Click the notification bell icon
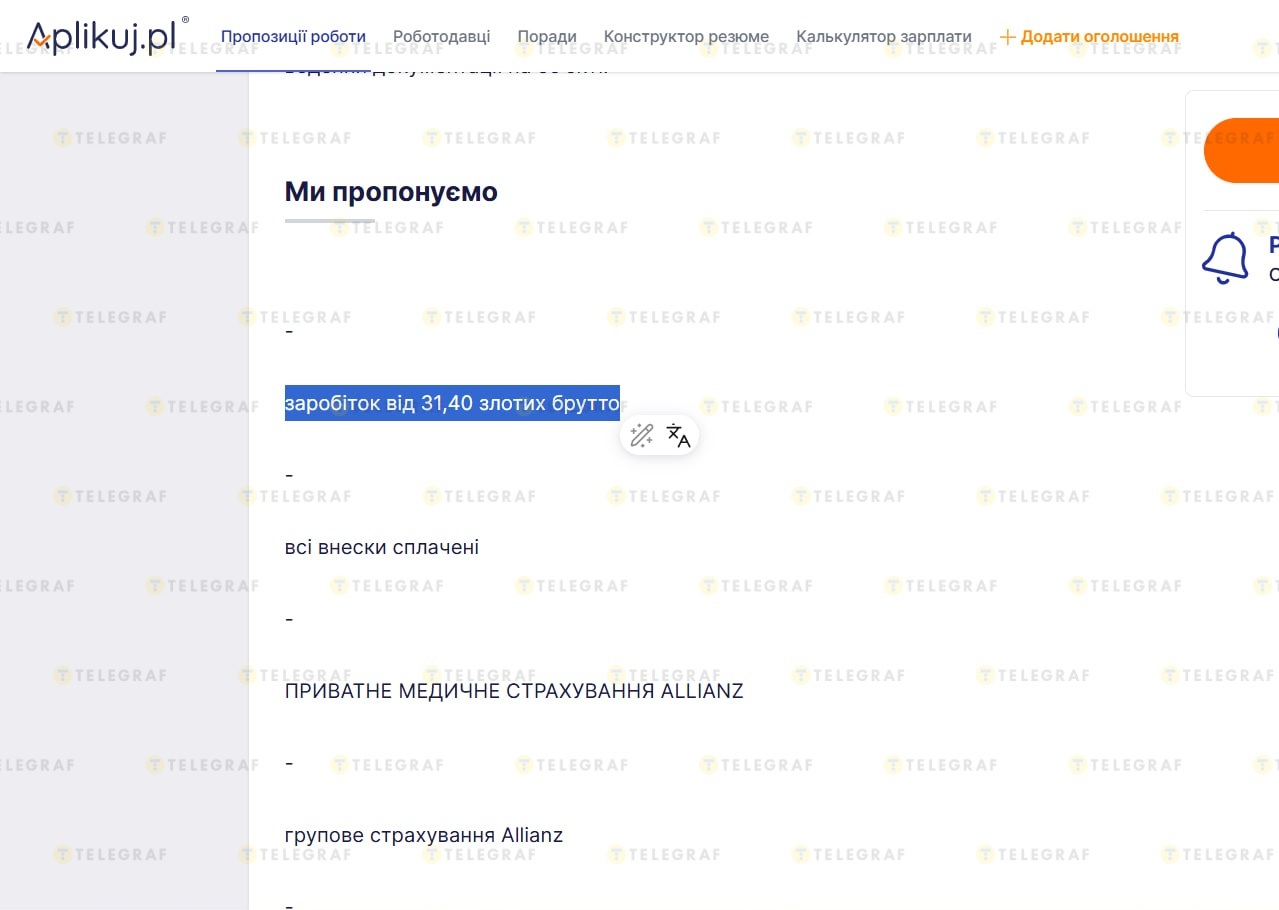 point(1225,259)
